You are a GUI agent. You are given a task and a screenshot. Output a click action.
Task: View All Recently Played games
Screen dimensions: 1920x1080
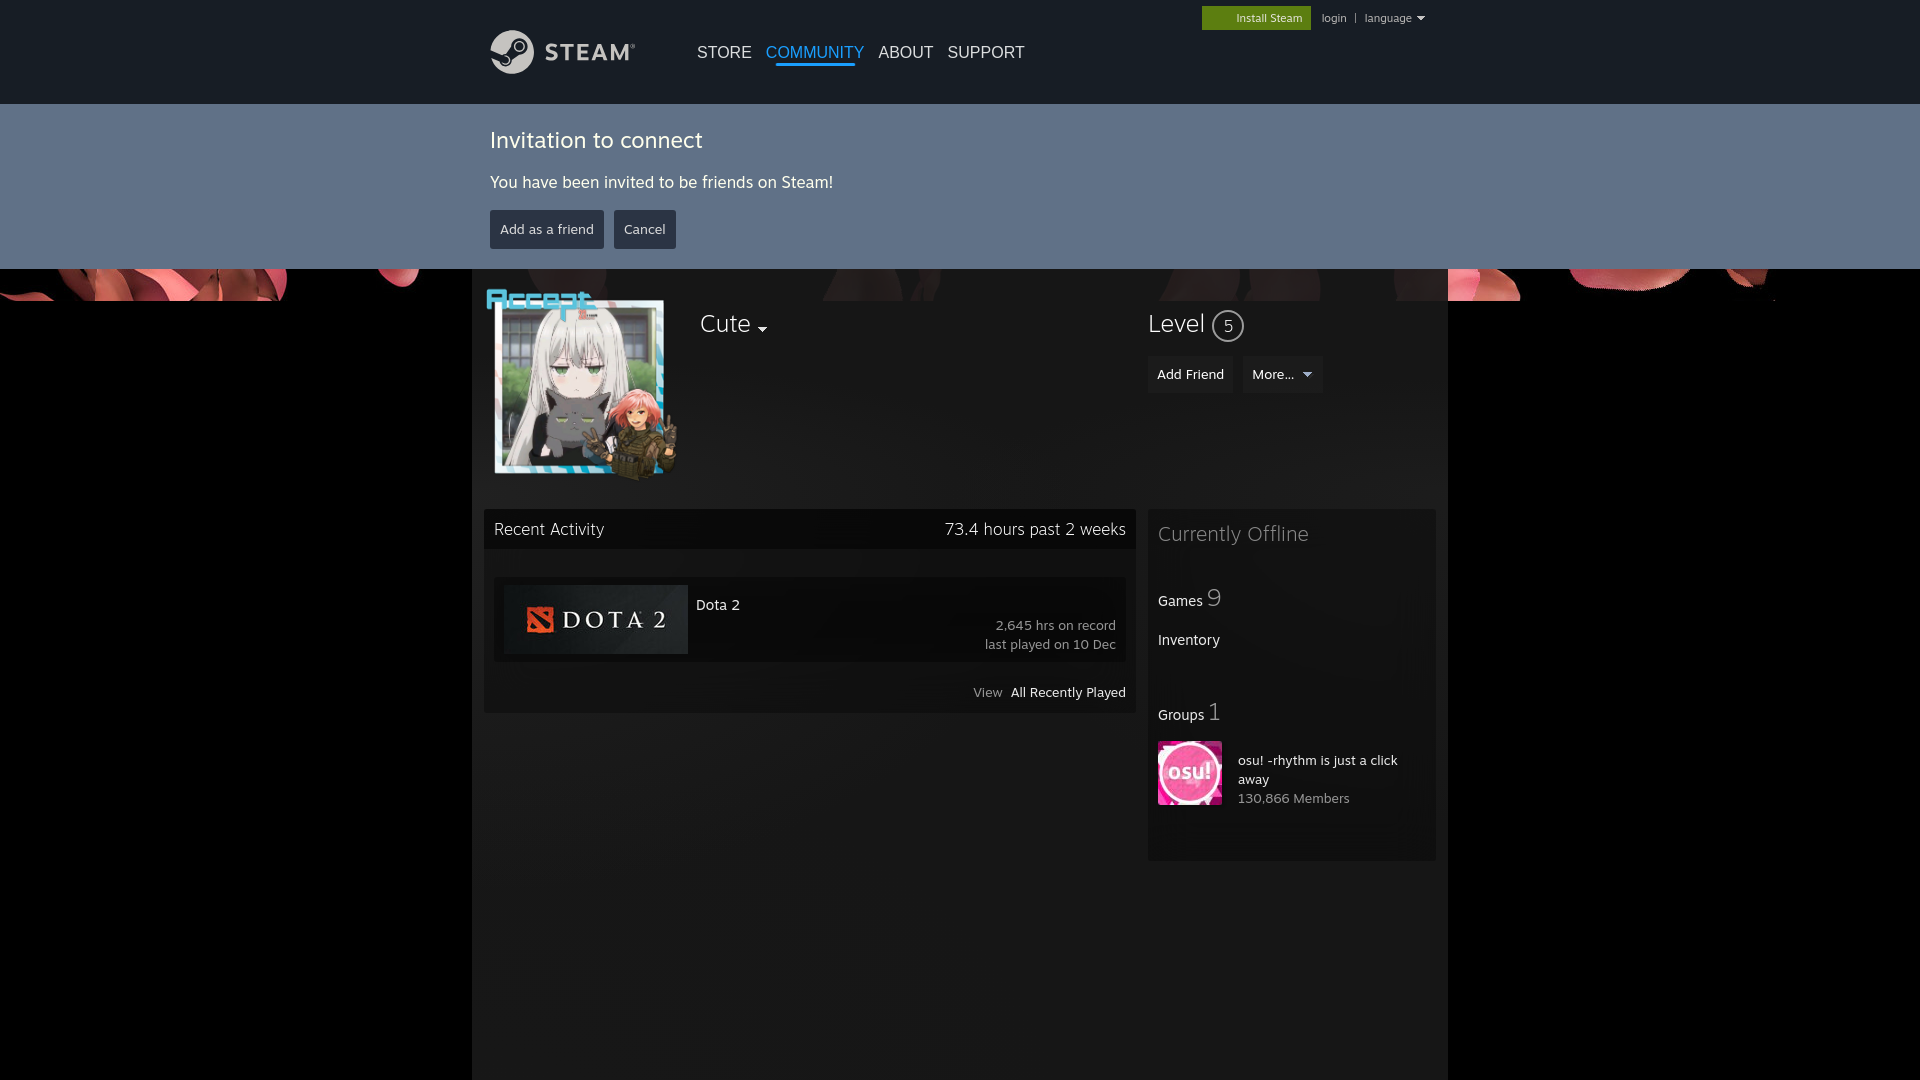1068,692
